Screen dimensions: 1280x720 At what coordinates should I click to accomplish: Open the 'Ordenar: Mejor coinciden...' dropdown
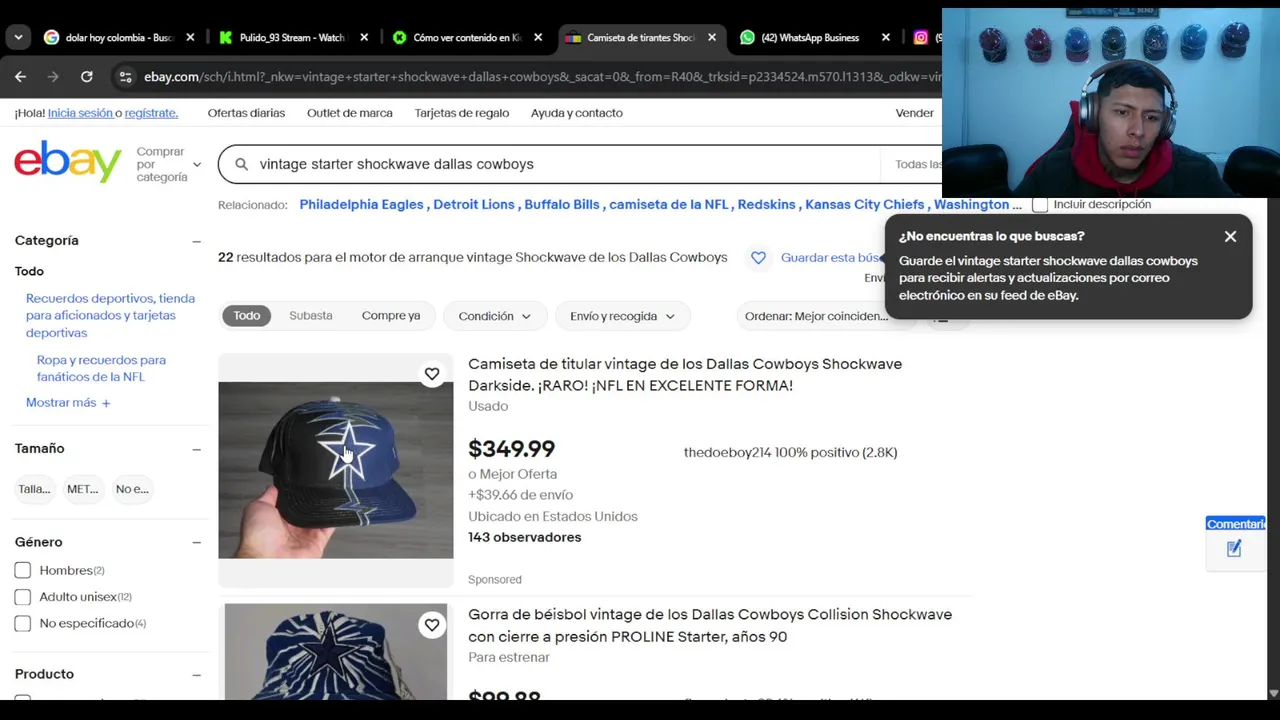click(x=826, y=316)
